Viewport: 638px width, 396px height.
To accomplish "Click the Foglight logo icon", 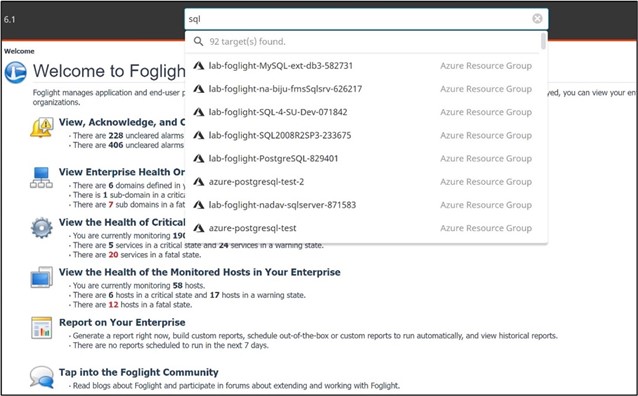I will [x=15, y=72].
